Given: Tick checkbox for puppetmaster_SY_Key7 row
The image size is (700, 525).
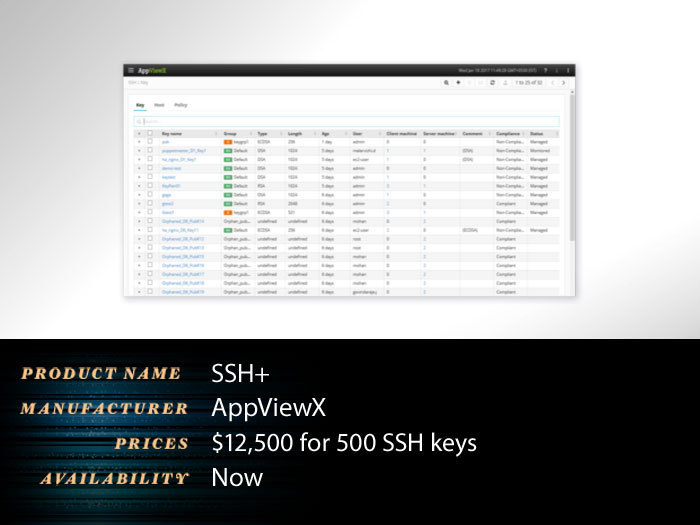Looking at the screenshot, I should tap(150, 150).
